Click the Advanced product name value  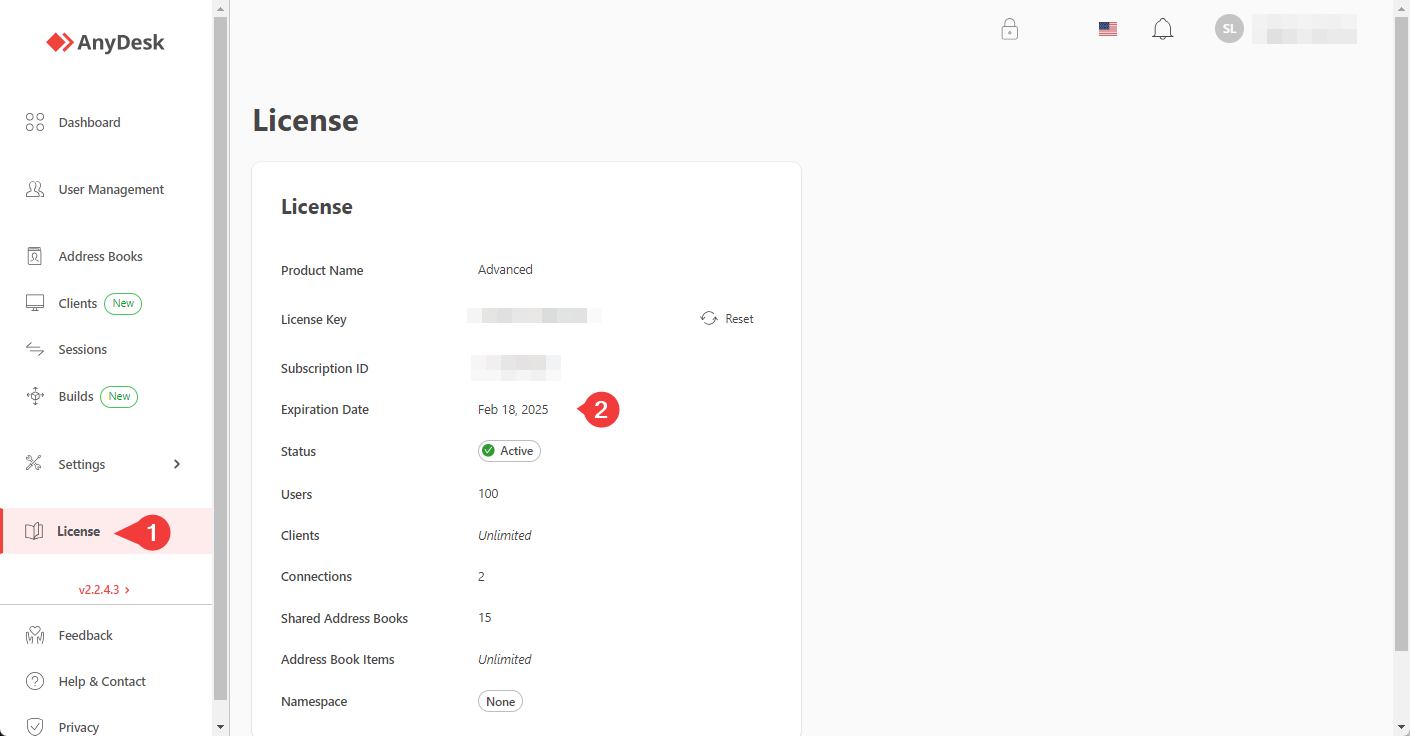coord(505,269)
